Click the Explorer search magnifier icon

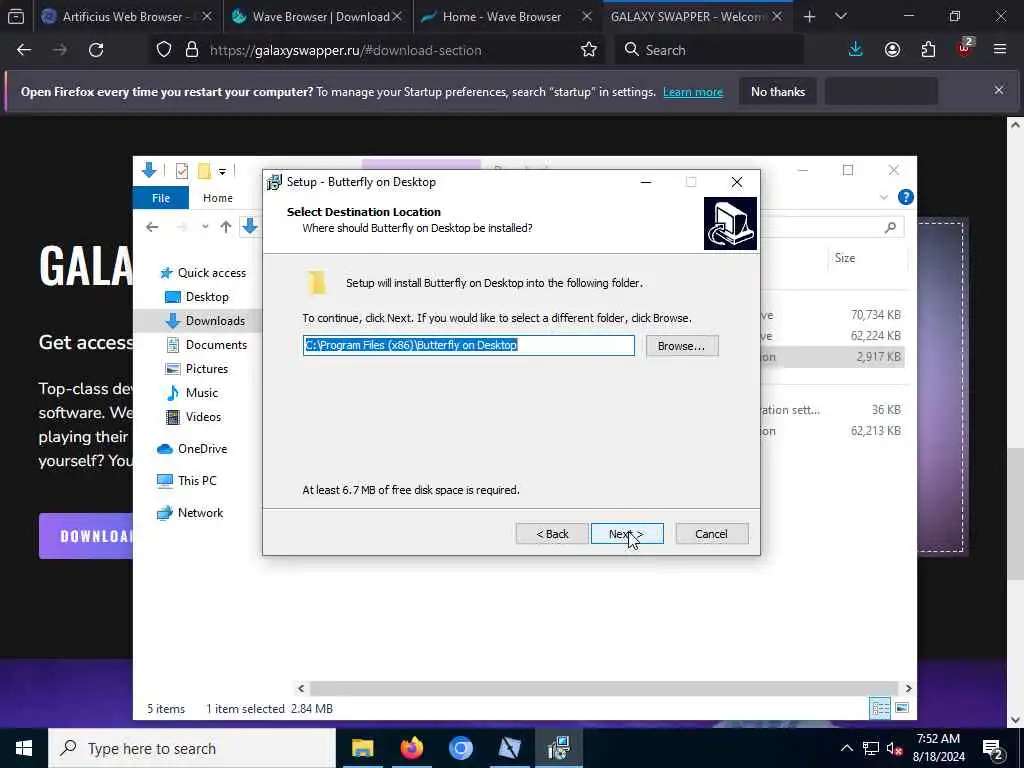pos(890,227)
